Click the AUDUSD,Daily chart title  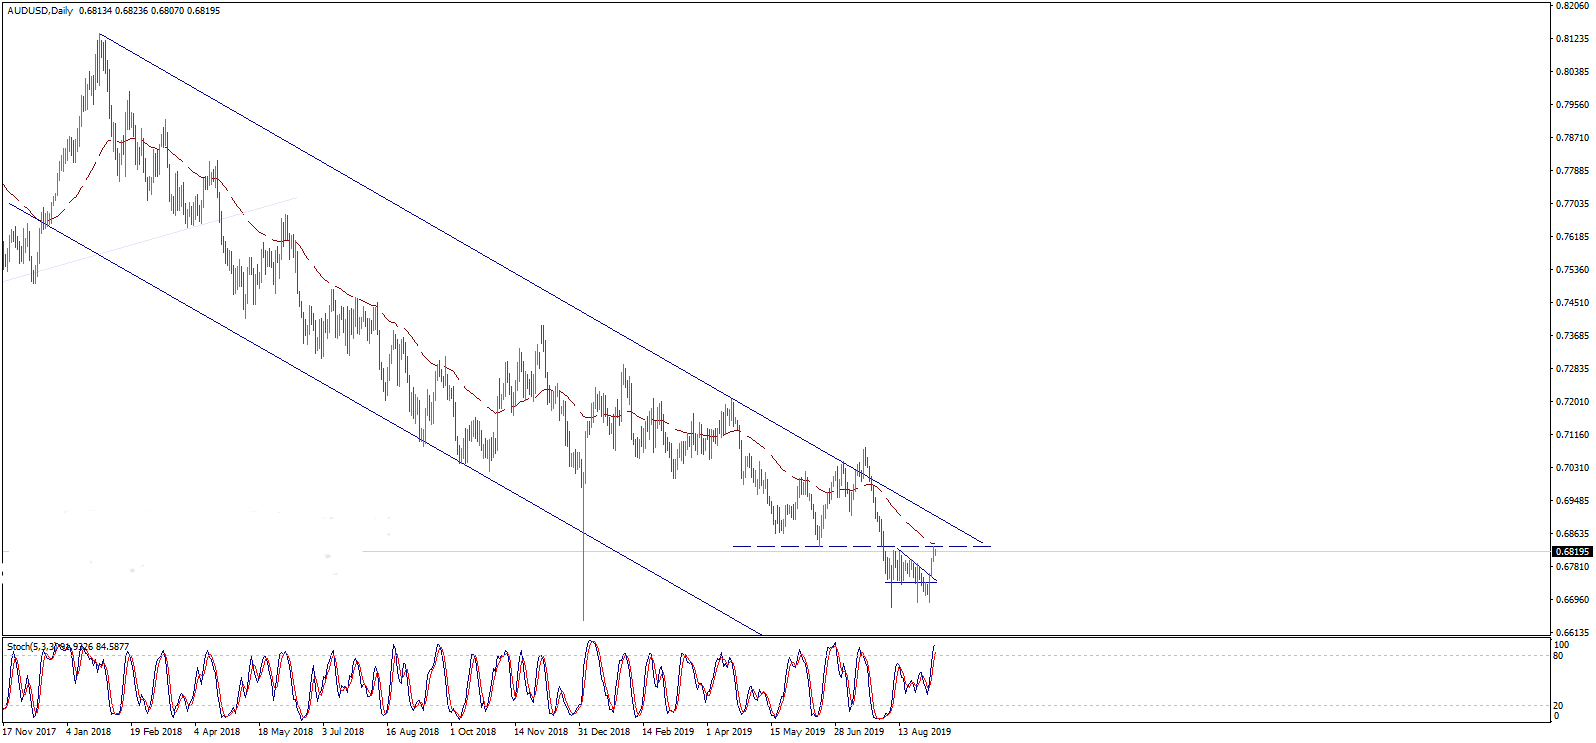tap(39, 10)
